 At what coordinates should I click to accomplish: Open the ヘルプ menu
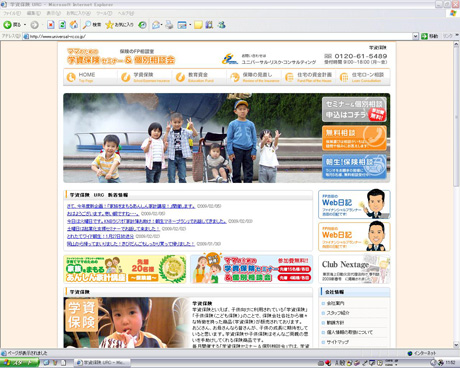coord(126,13)
